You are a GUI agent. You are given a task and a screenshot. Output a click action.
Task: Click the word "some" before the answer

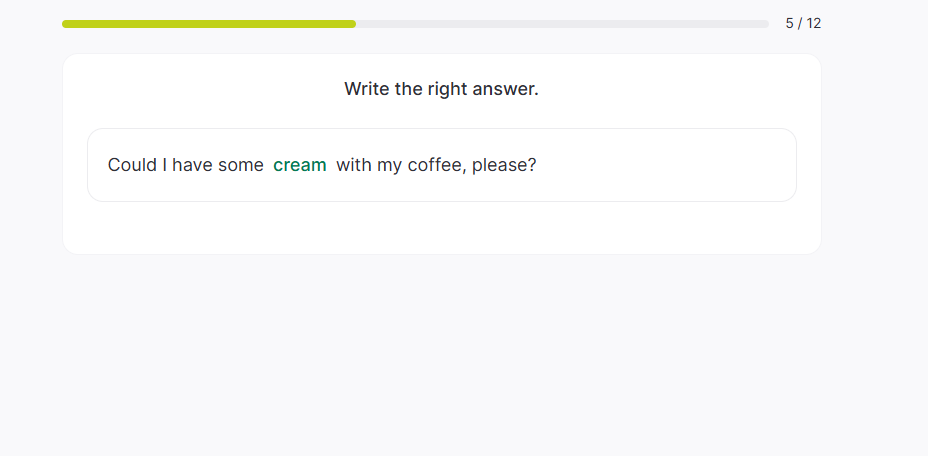pyautogui.click(x=241, y=165)
